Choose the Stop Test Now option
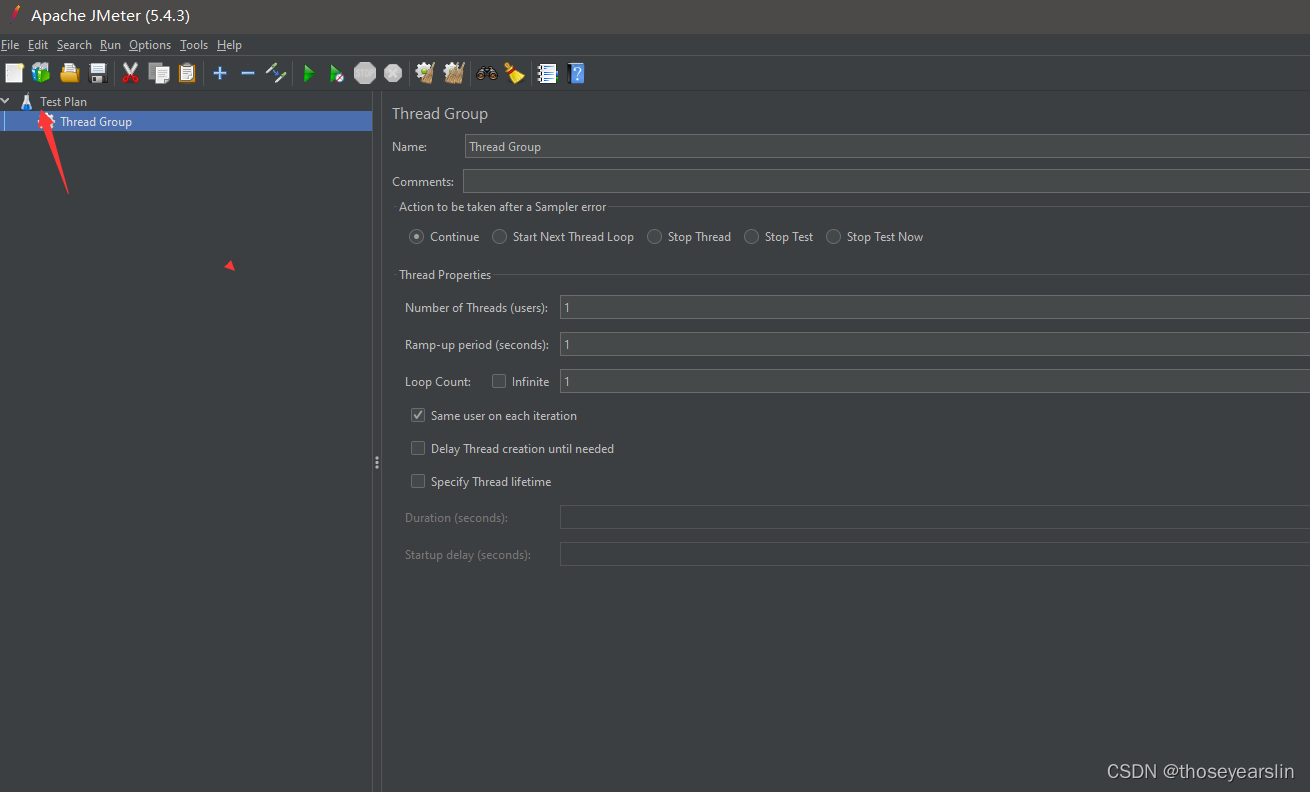 click(x=834, y=237)
